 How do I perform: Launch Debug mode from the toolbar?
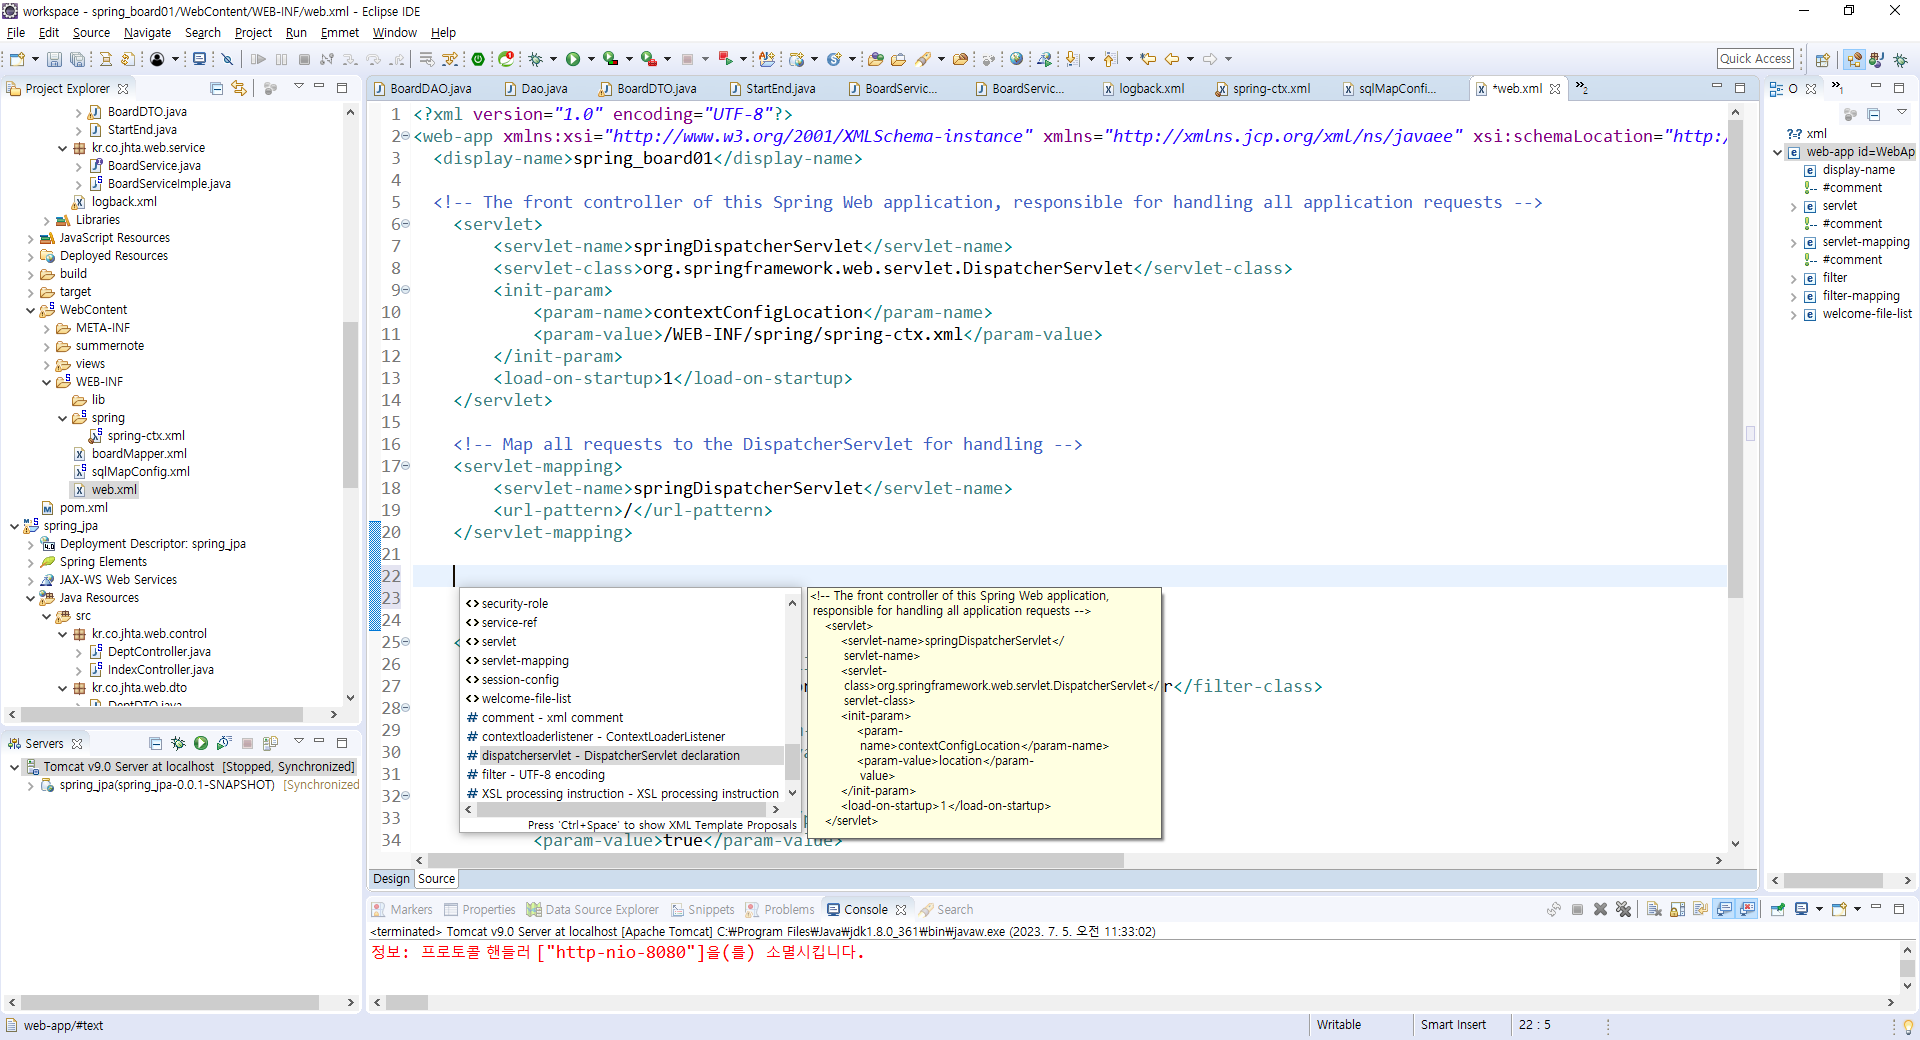(x=536, y=59)
